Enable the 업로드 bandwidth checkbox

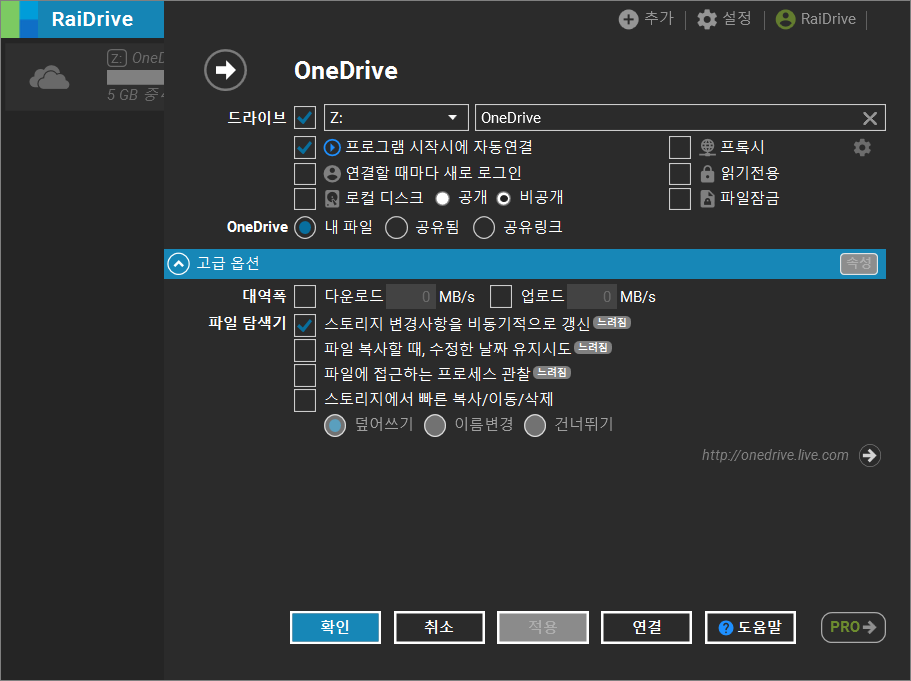pos(501,296)
